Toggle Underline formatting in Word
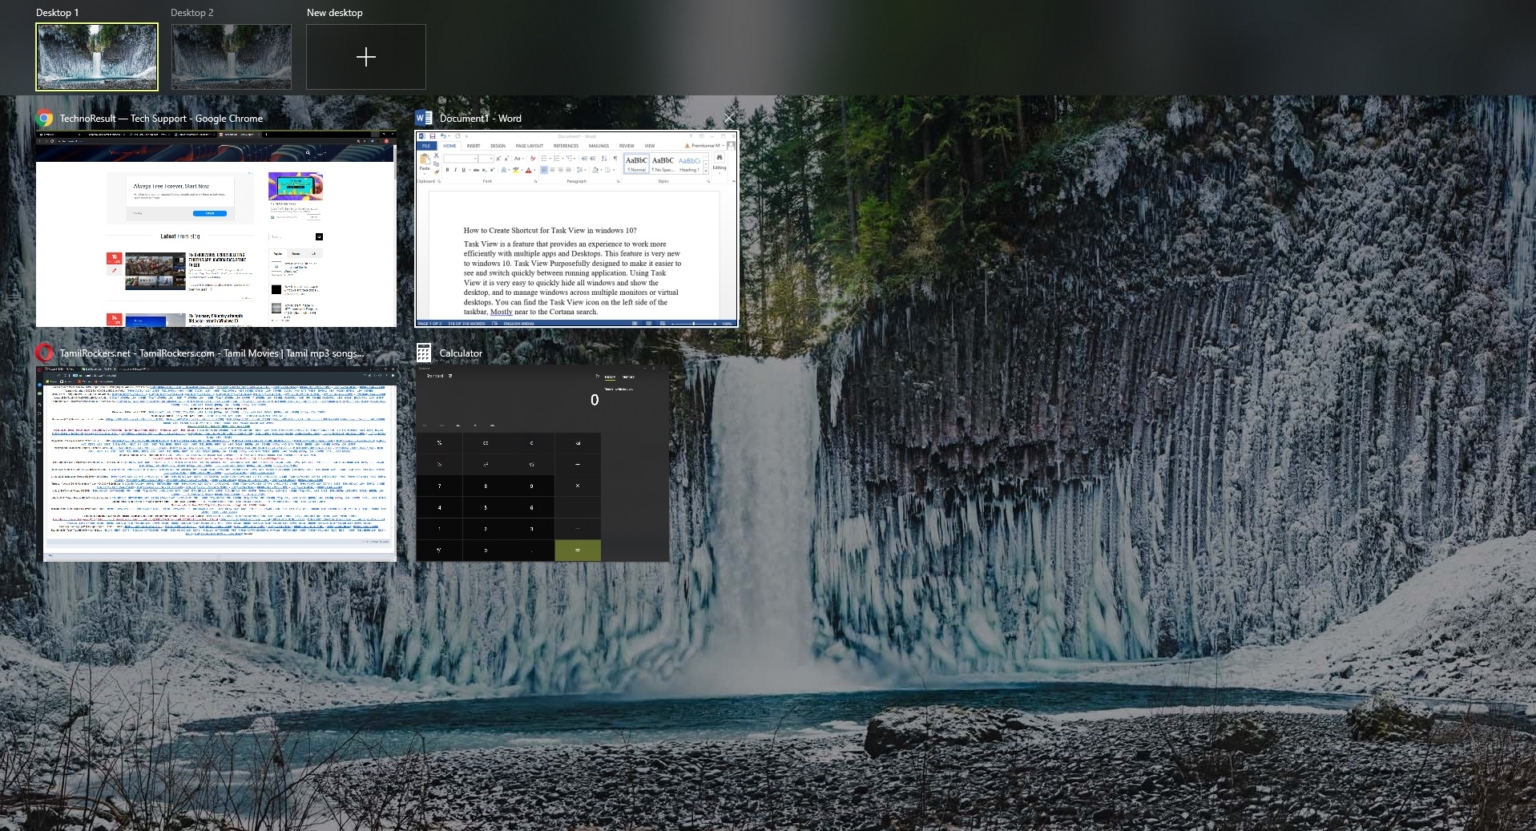 coord(463,169)
